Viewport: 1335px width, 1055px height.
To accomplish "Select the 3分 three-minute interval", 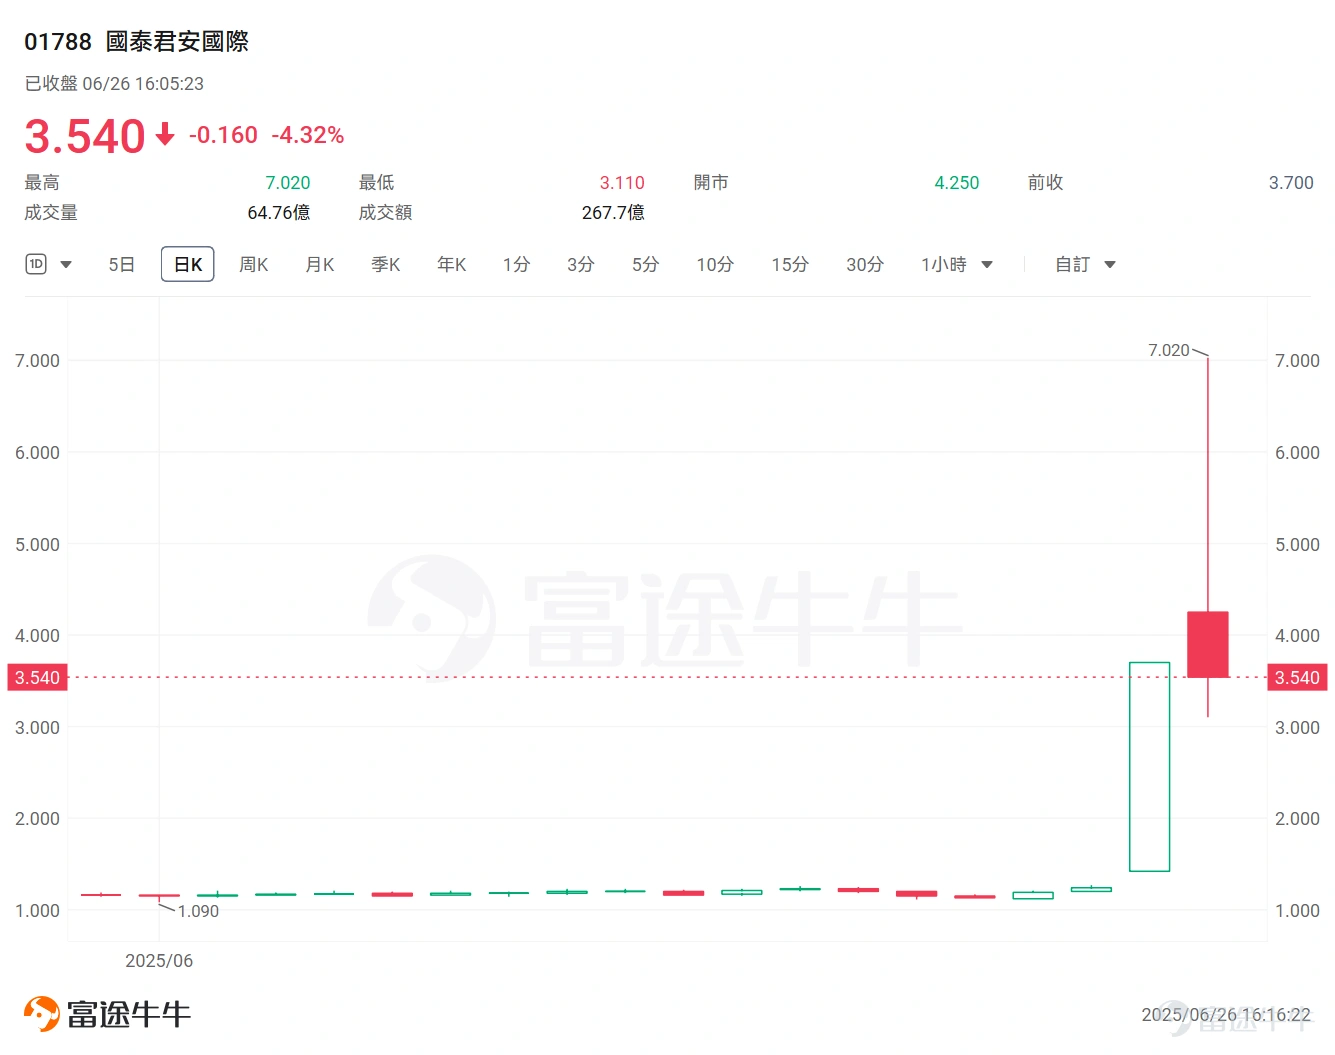I will [x=580, y=264].
